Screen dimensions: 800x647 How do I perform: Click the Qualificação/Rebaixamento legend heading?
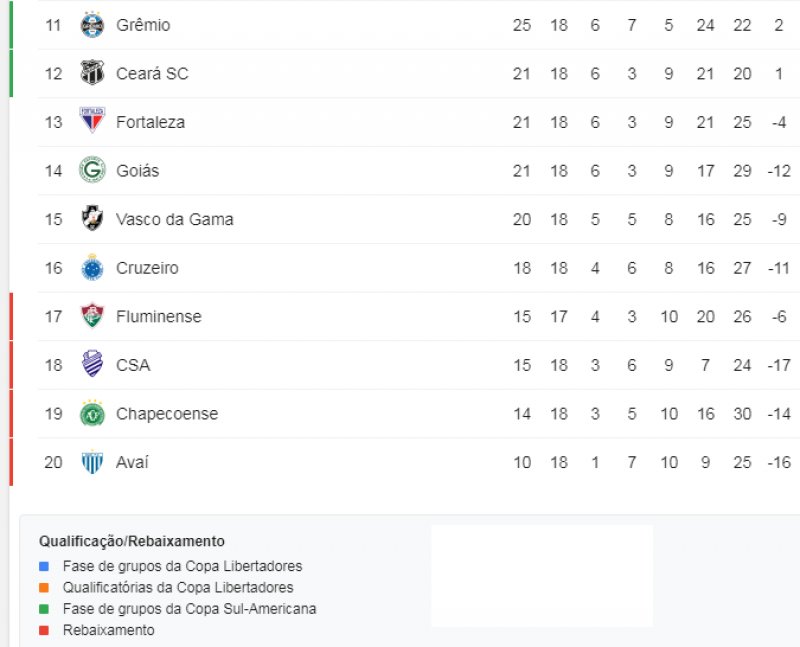coord(132,541)
